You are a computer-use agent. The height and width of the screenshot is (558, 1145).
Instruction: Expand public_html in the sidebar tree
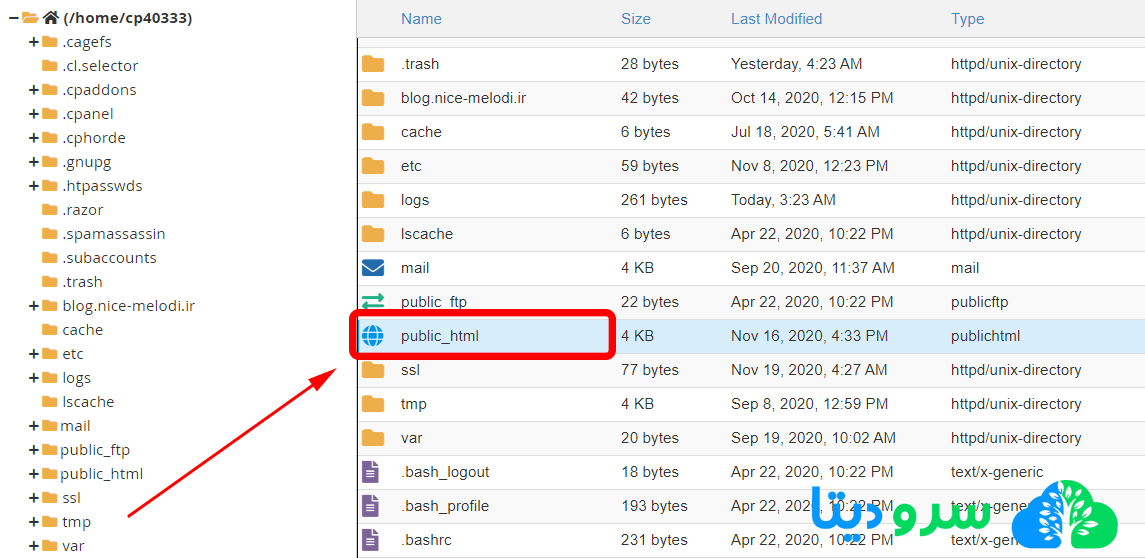[34, 474]
